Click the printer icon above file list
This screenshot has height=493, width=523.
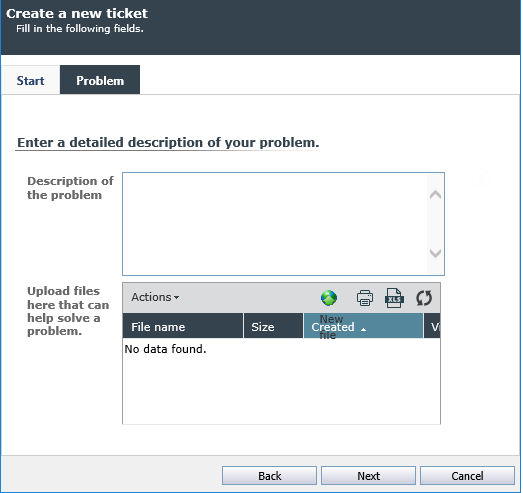point(365,298)
